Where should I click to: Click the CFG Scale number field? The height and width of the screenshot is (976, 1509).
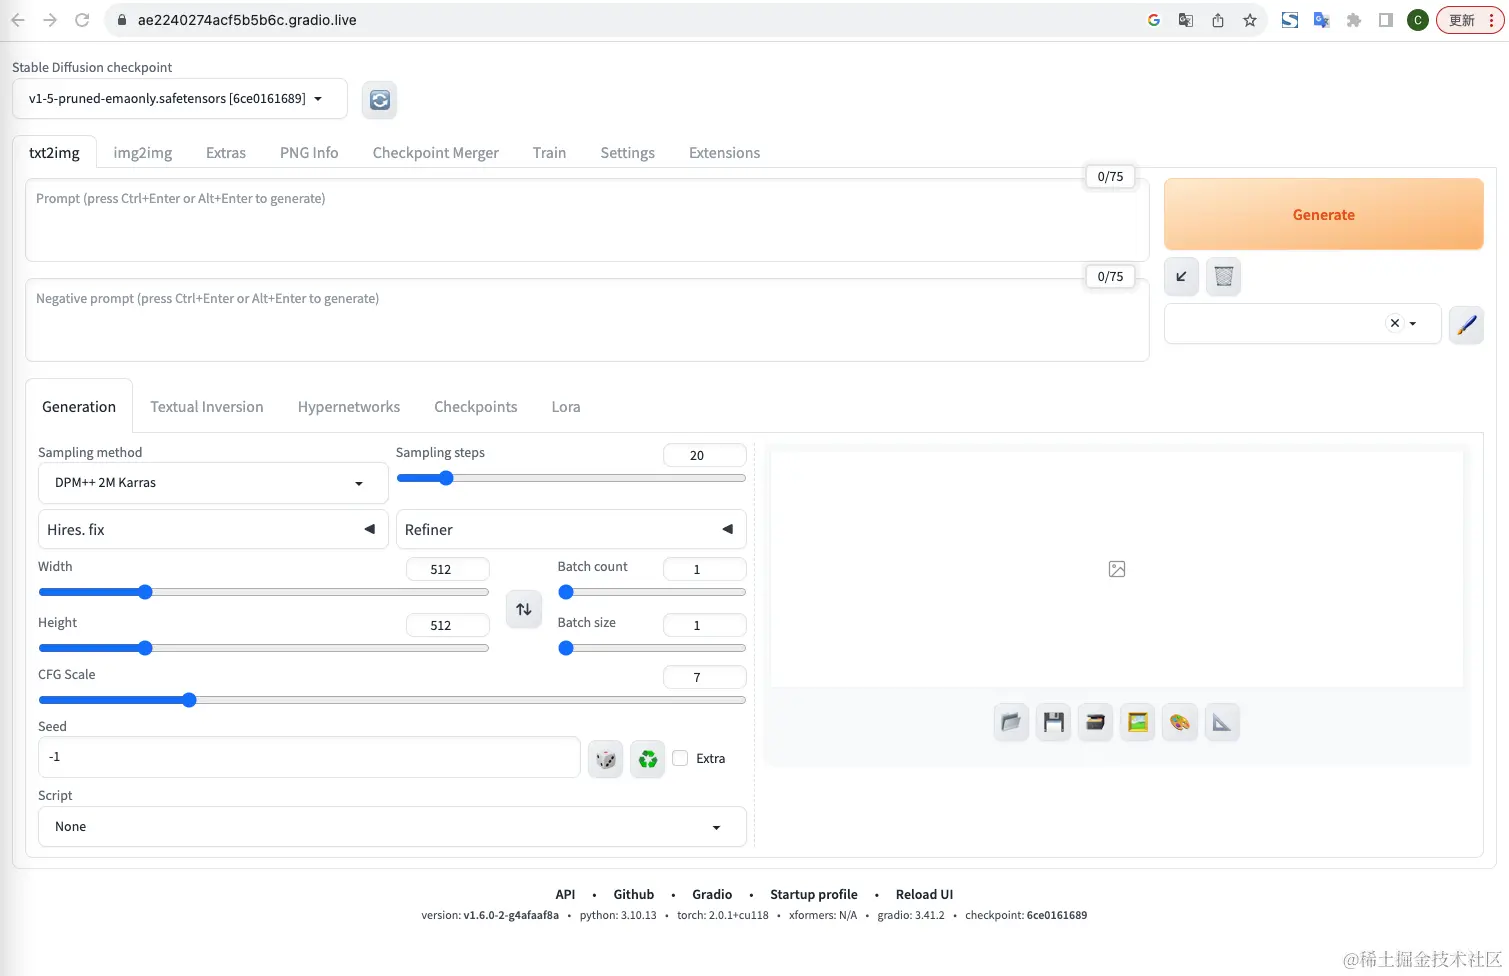click(705, 677)
